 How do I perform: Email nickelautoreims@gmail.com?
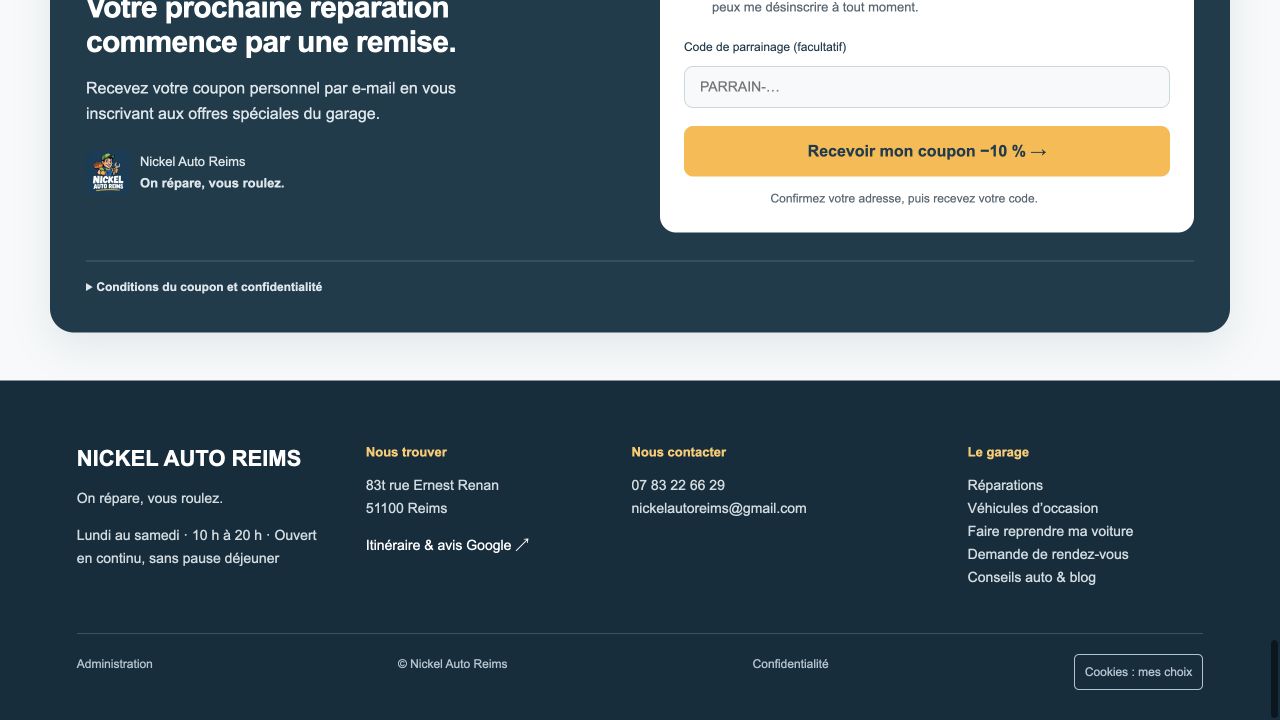[x=719, y=508]
